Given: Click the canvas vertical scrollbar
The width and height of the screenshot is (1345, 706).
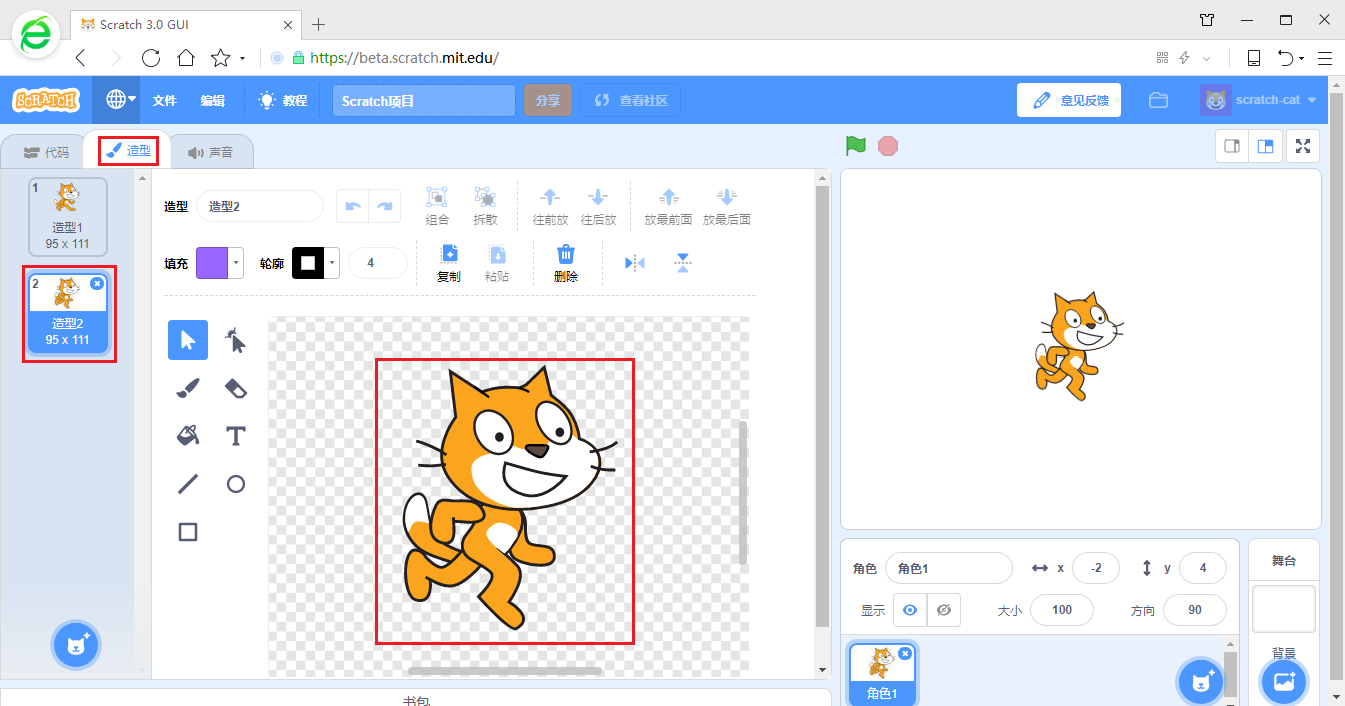Looking at the screenshot, I should click(x=743, y=493).
